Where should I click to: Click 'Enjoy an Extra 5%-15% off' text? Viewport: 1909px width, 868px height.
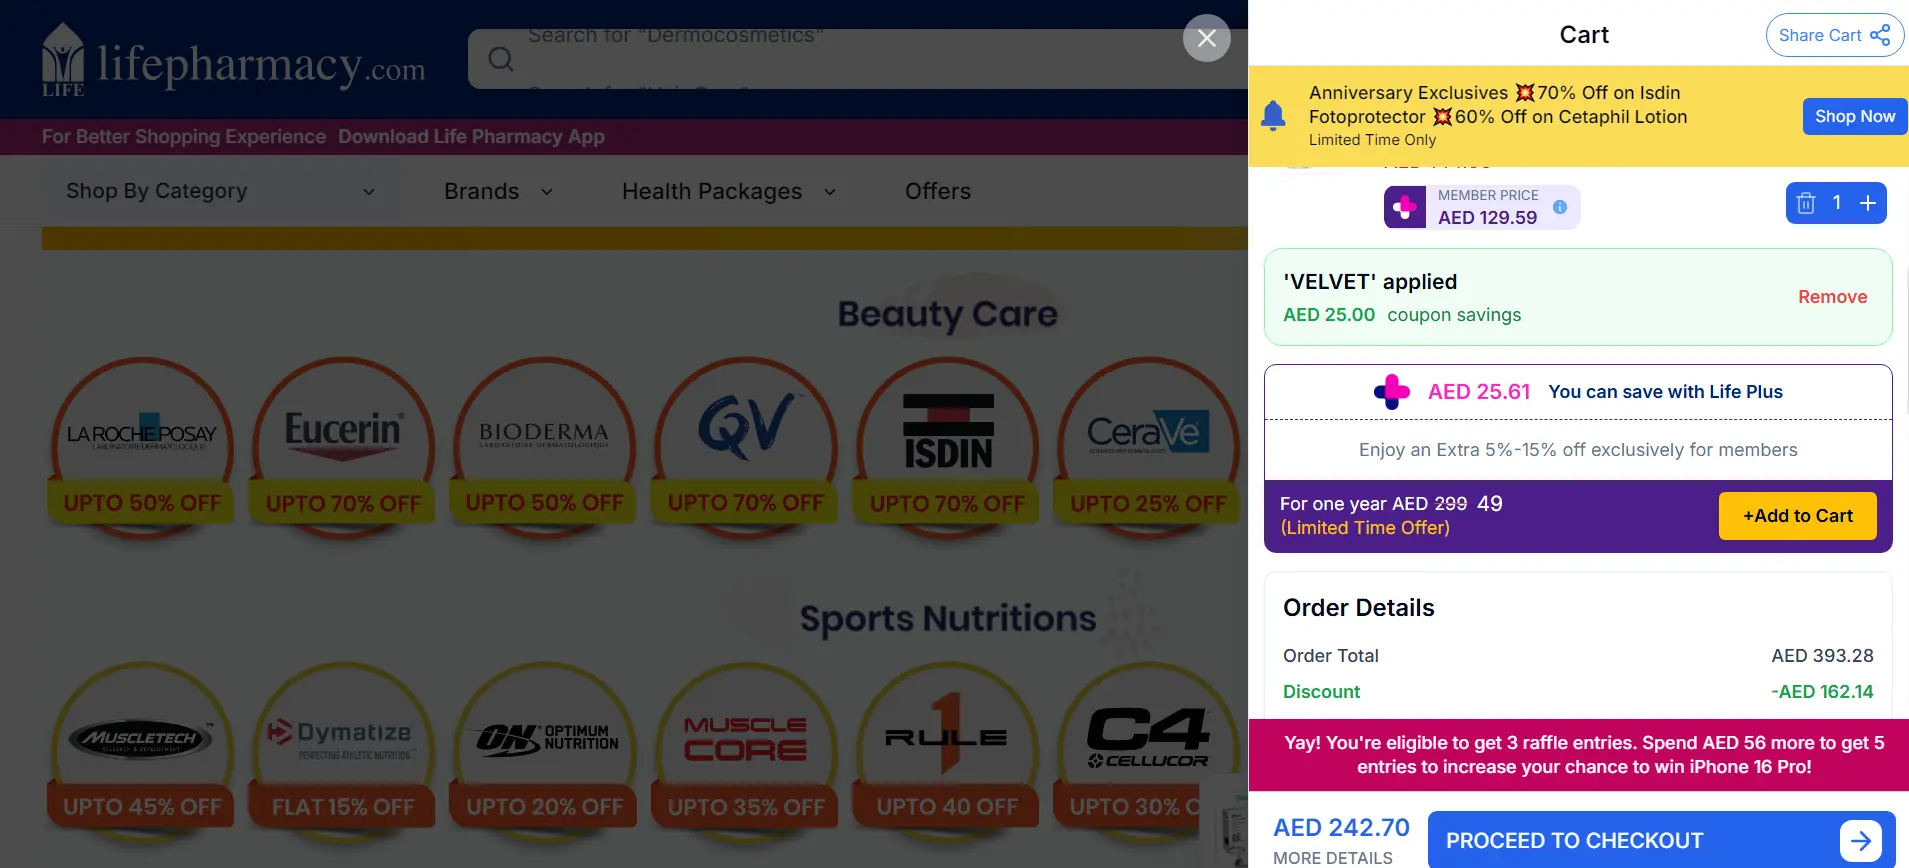pyautogui.click(x=1578, y=450)
